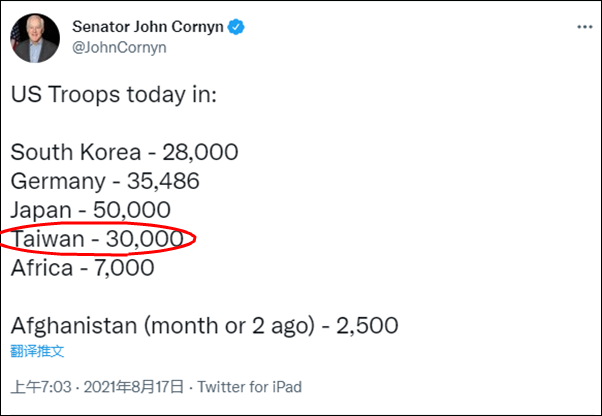Click the Germany - 35,486 line
Image resolution: width=602 pixels, height=416 pixels.
pos(105,182)
